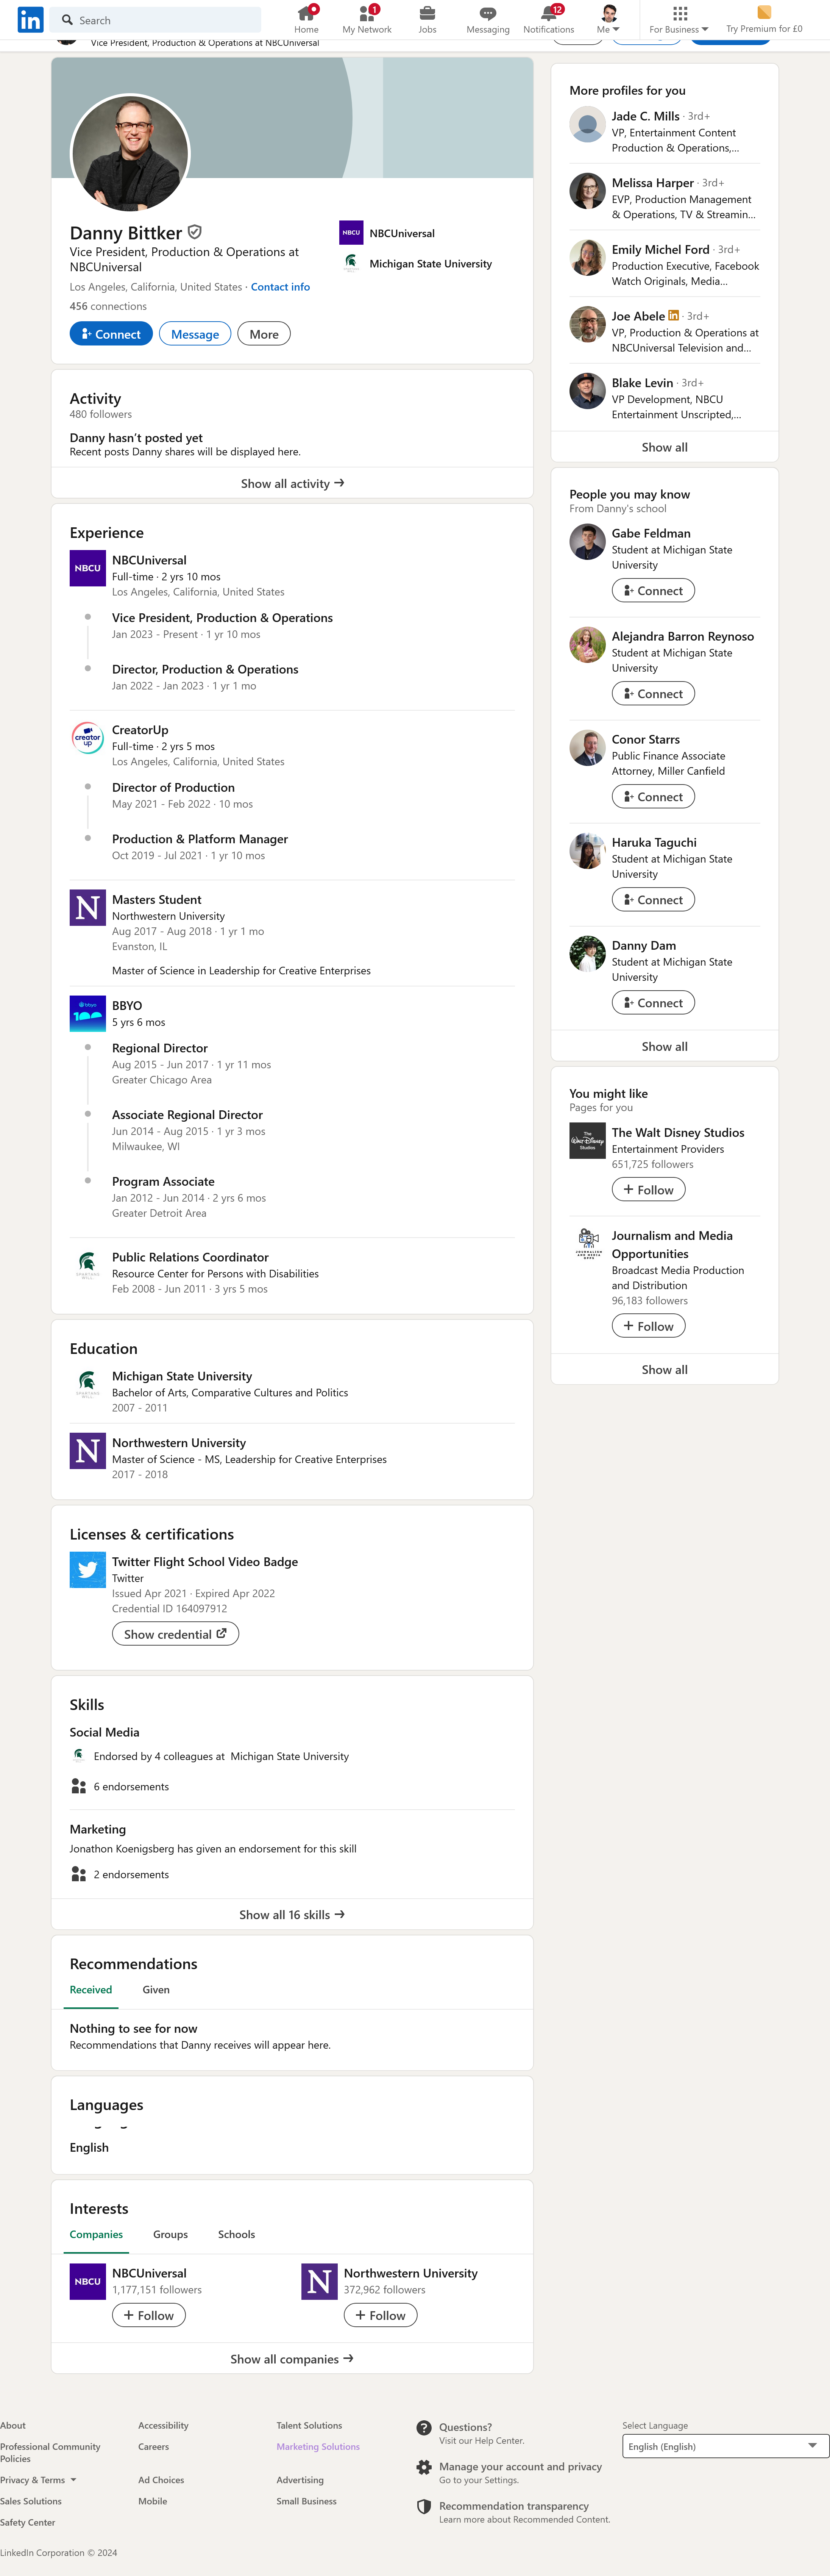
Task: Click NBCU logo in Experience section
Action: [88, 568]
